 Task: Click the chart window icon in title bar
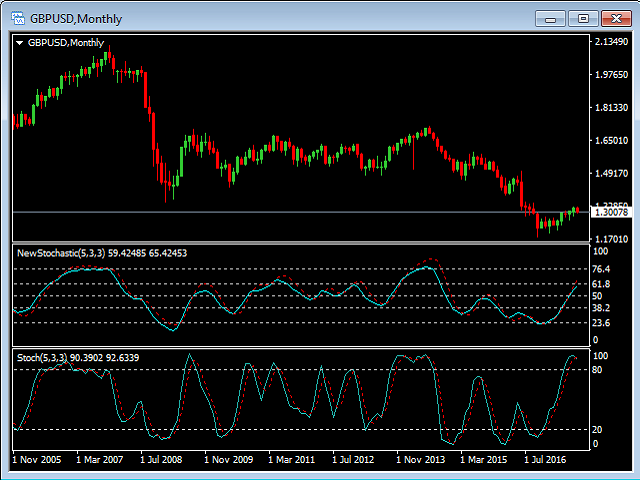click(x=17, y=18)
